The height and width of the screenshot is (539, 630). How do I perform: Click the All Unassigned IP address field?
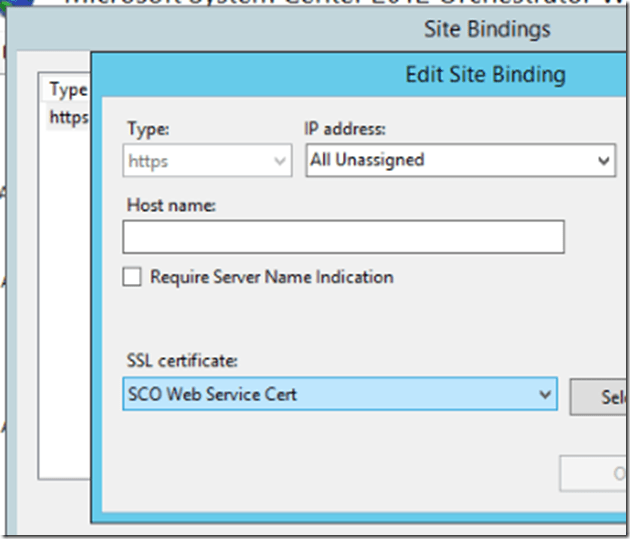[x=450, y=160]
